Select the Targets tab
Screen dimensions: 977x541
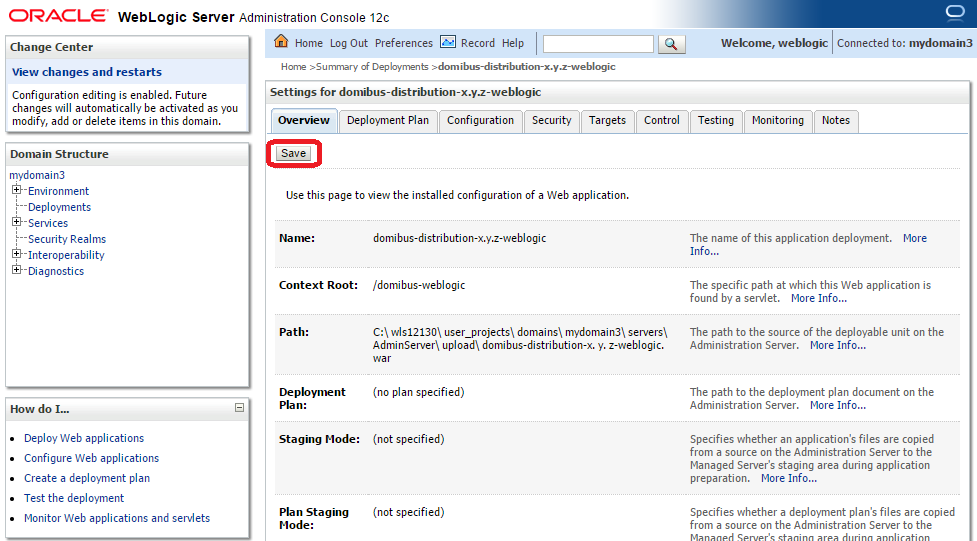click(607, 120)
